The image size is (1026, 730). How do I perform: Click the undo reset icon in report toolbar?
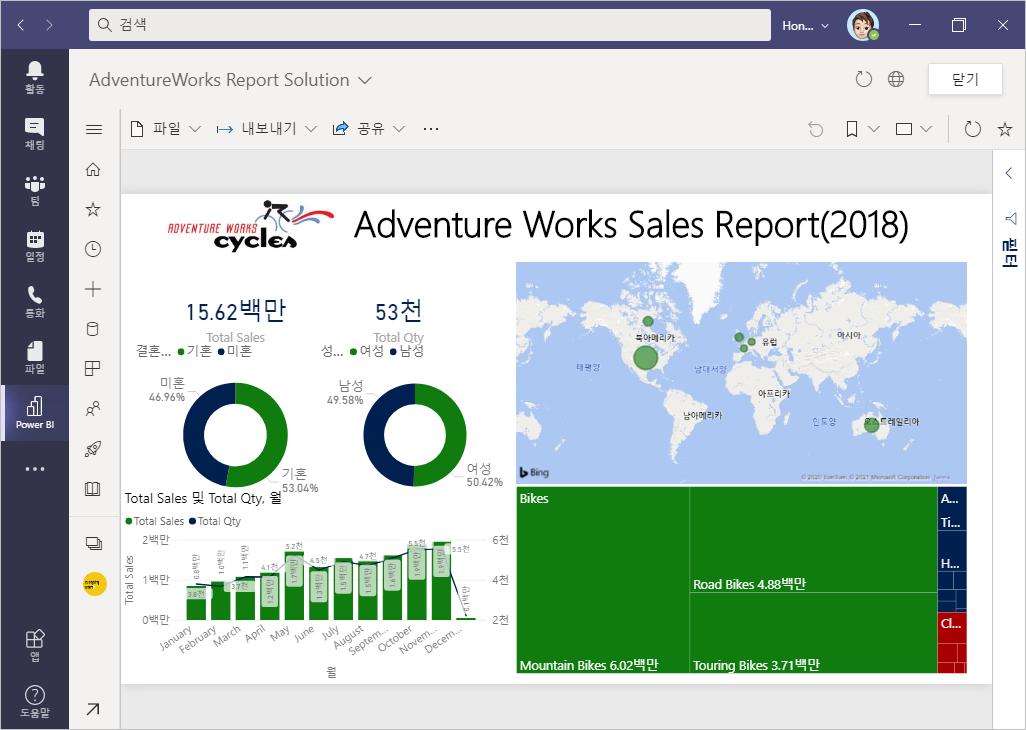(x=815, y=130)
